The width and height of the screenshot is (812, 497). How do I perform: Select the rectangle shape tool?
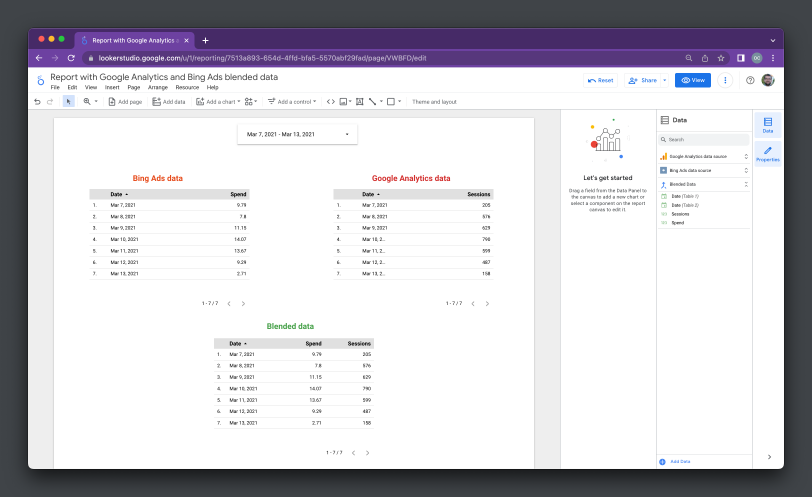[391, 102]
